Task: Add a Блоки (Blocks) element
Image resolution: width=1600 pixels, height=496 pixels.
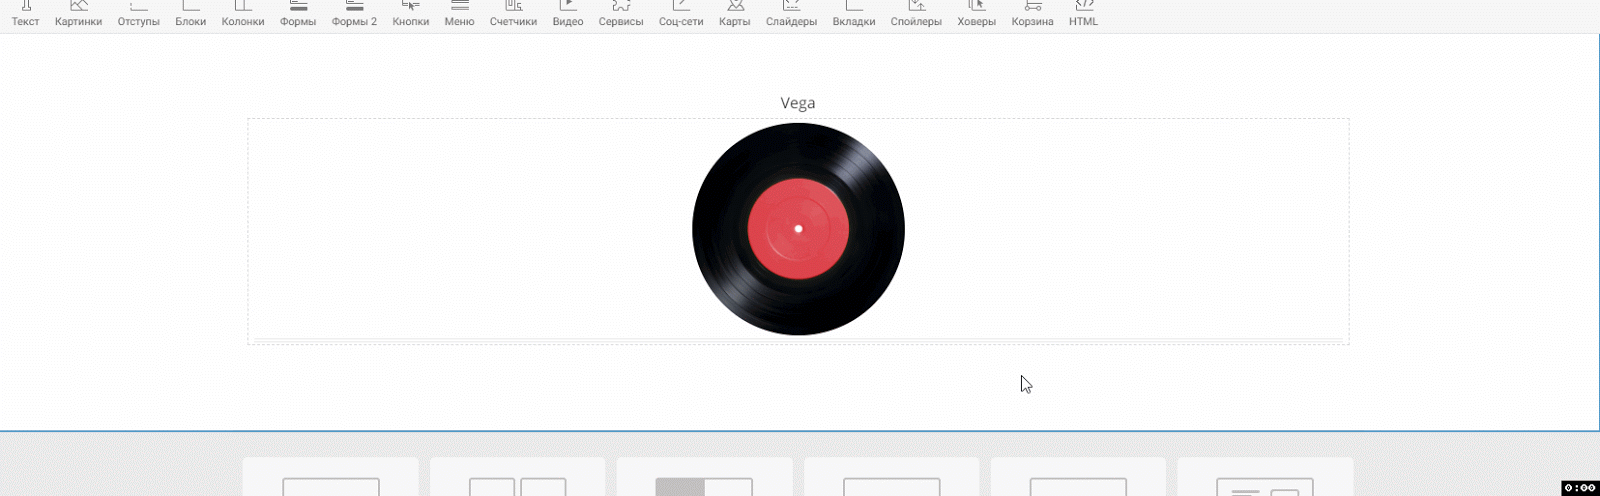Action: tap(190, 14)
